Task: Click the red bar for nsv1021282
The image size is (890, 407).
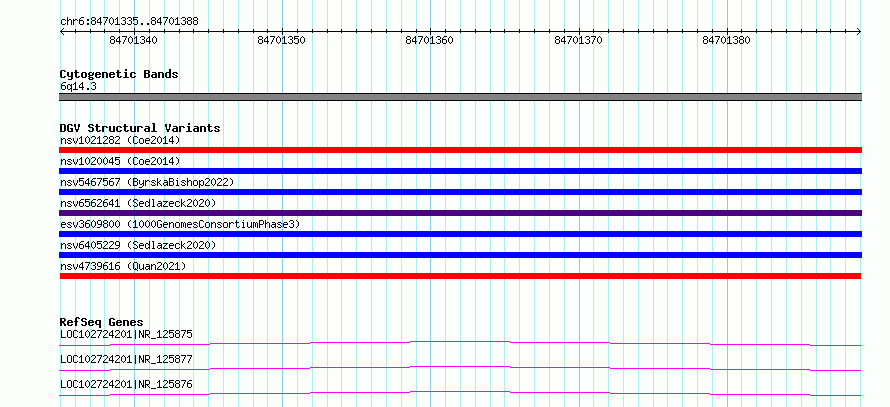Action: (460, 150)
